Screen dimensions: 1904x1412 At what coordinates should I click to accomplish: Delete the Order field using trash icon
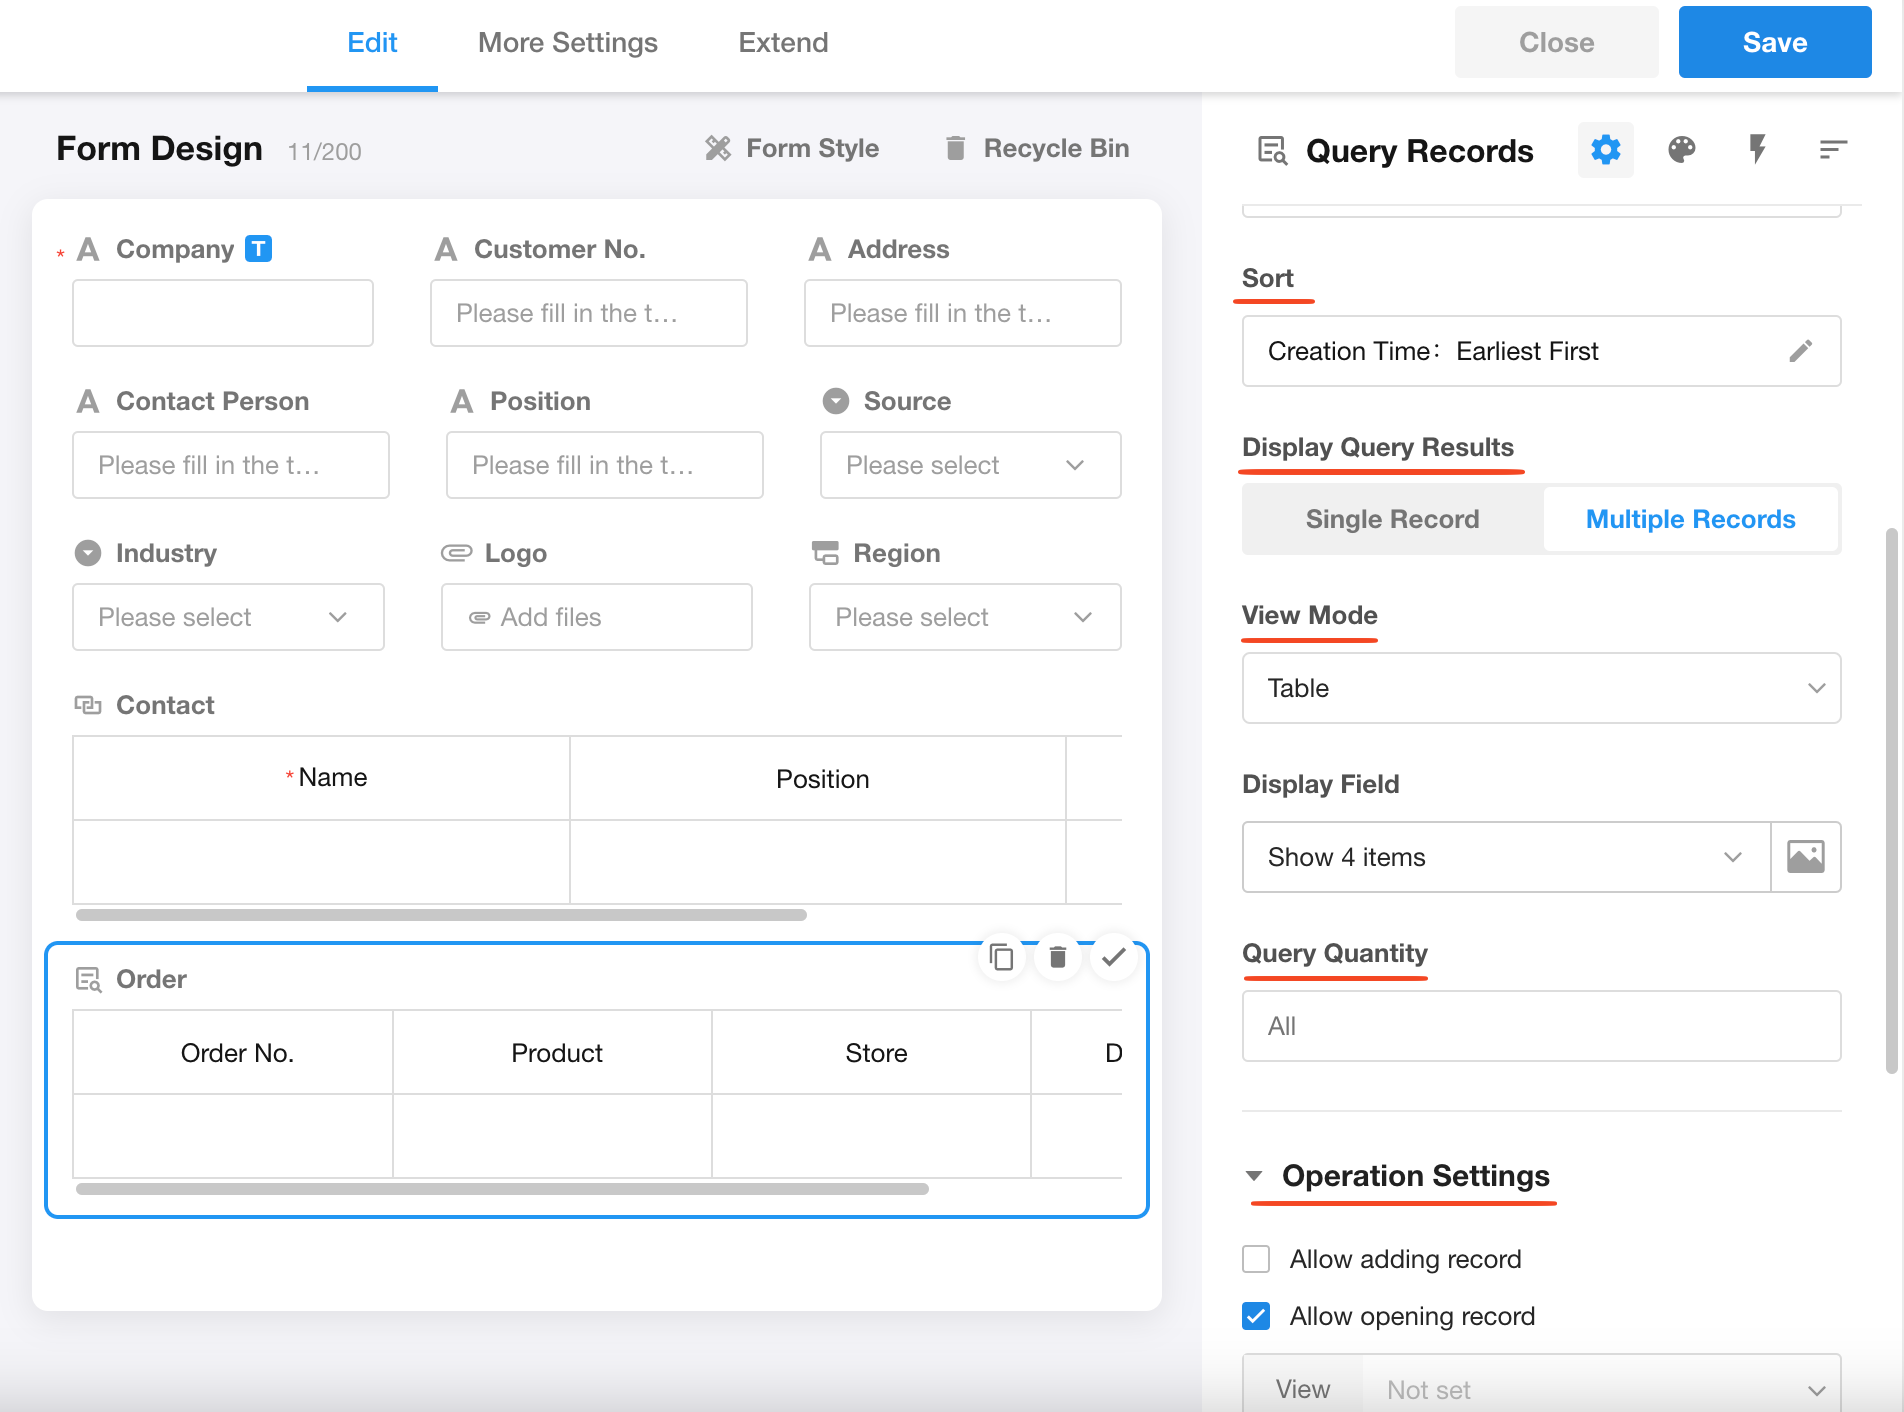1057,958
